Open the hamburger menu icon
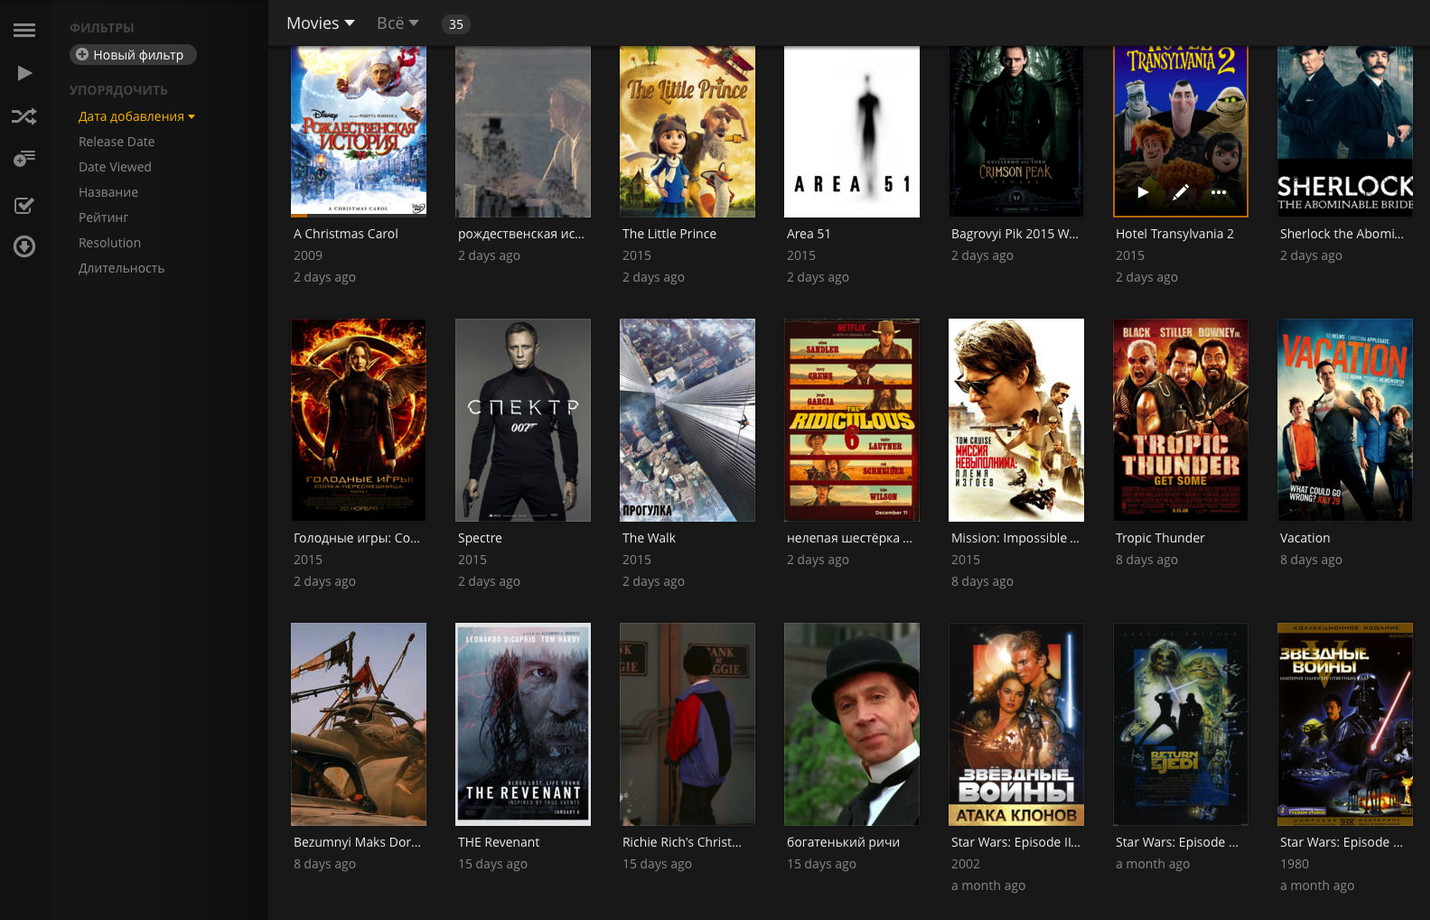The height and width of the screenshot is (920, 1430). coord(24,30)
